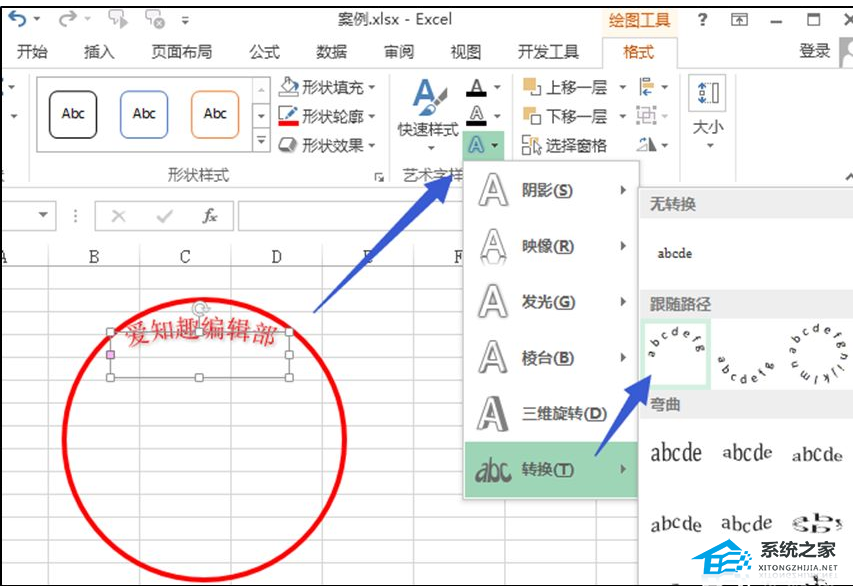
Task: Click the Redo arrow icon
Action: (x=67, y=19)
